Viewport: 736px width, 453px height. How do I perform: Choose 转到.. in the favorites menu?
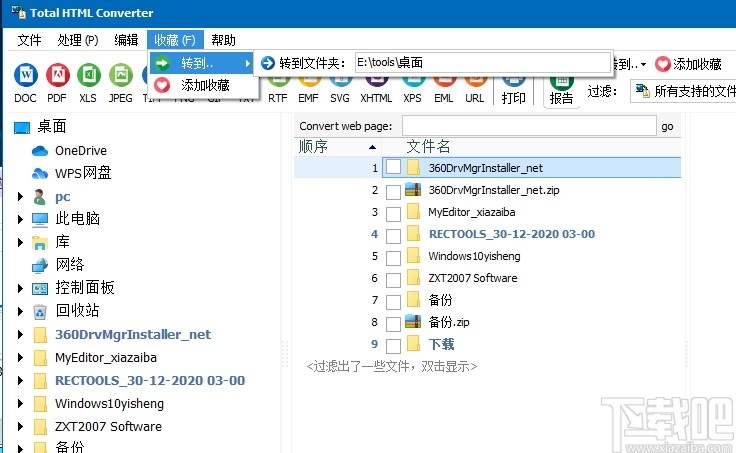pos(202,63)
